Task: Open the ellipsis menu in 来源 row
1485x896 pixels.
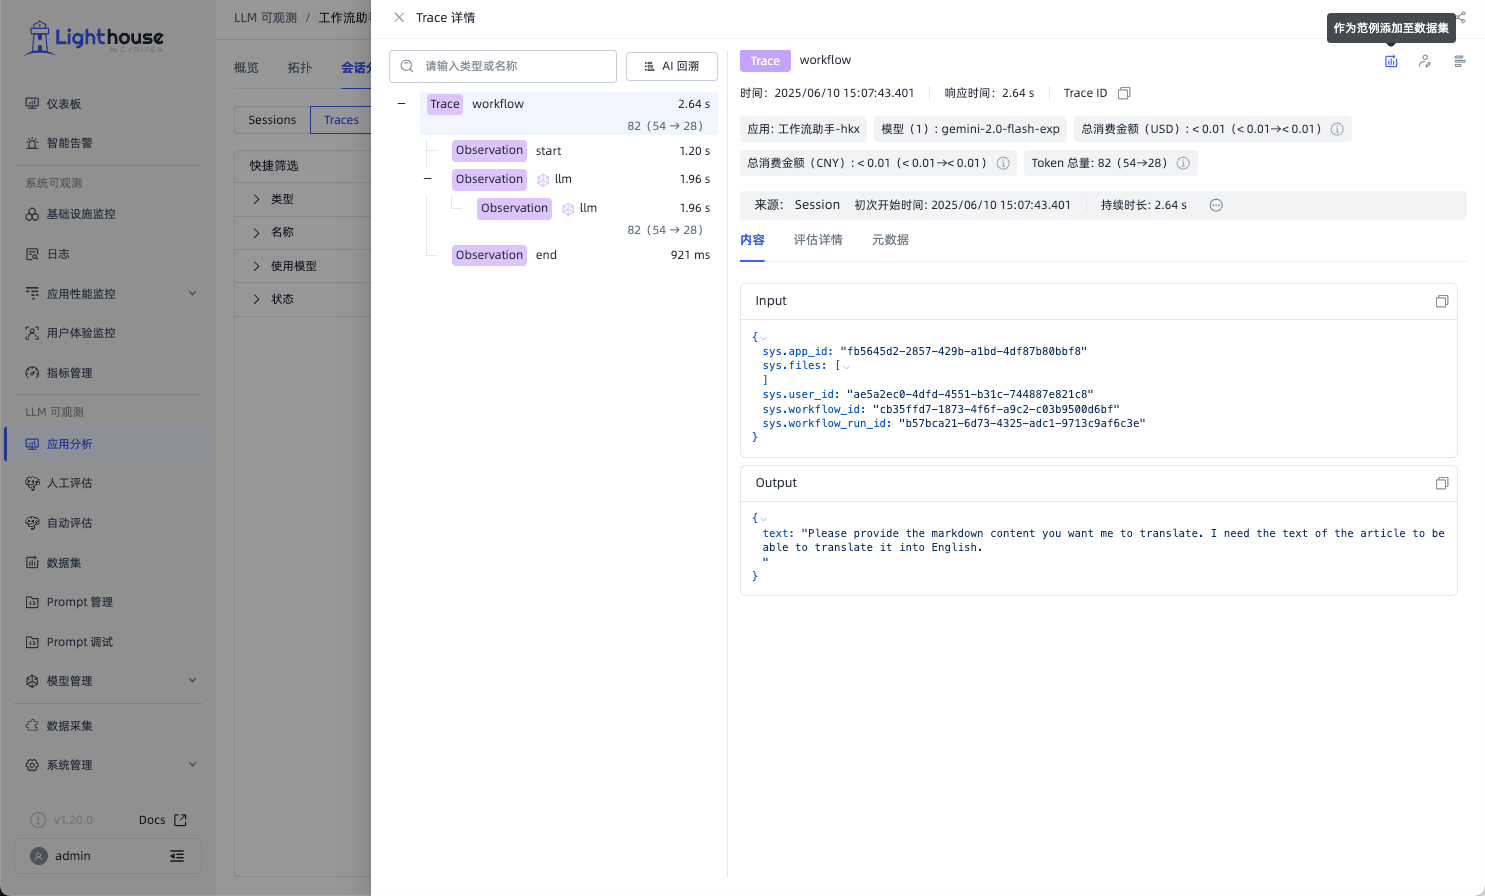Action: pyautogui.click(x=1216, y=205)
